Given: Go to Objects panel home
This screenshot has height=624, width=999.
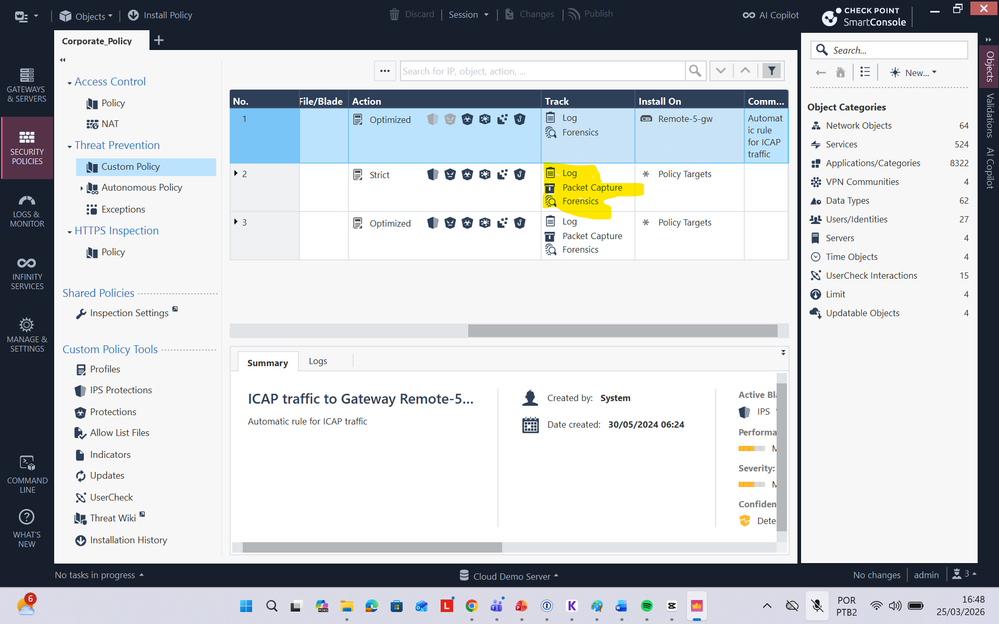Looking at the screenshot, I should click(840, 73).
